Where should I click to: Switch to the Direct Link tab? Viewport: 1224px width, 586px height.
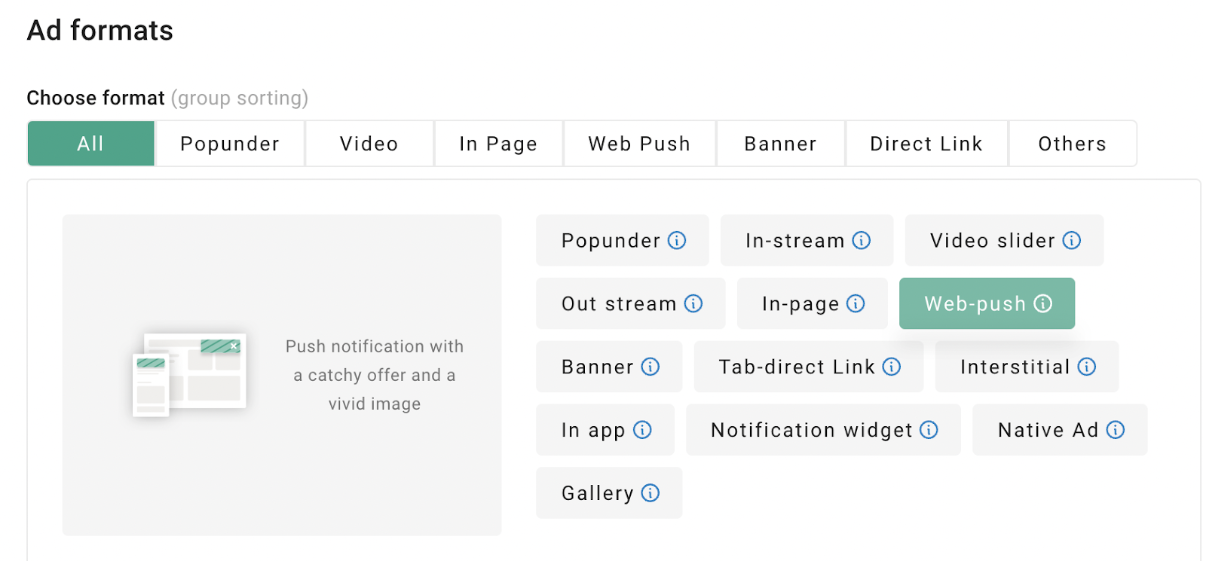(x=926, y=144)
